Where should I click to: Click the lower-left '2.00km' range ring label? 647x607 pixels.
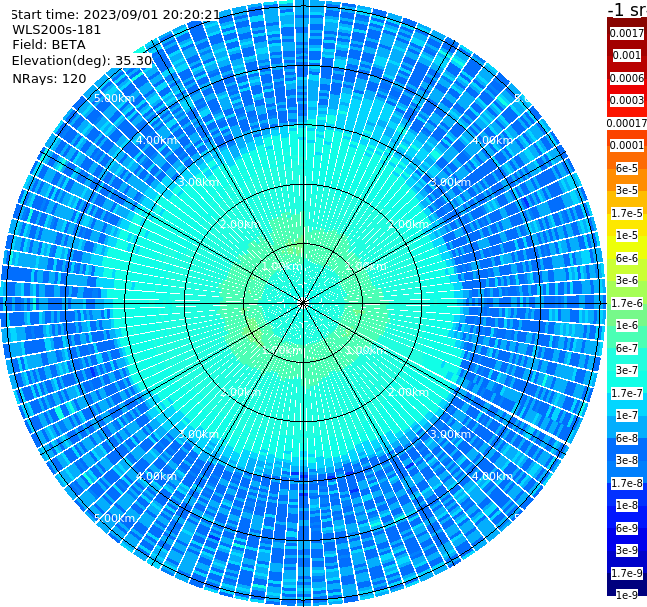coord(240,392)
